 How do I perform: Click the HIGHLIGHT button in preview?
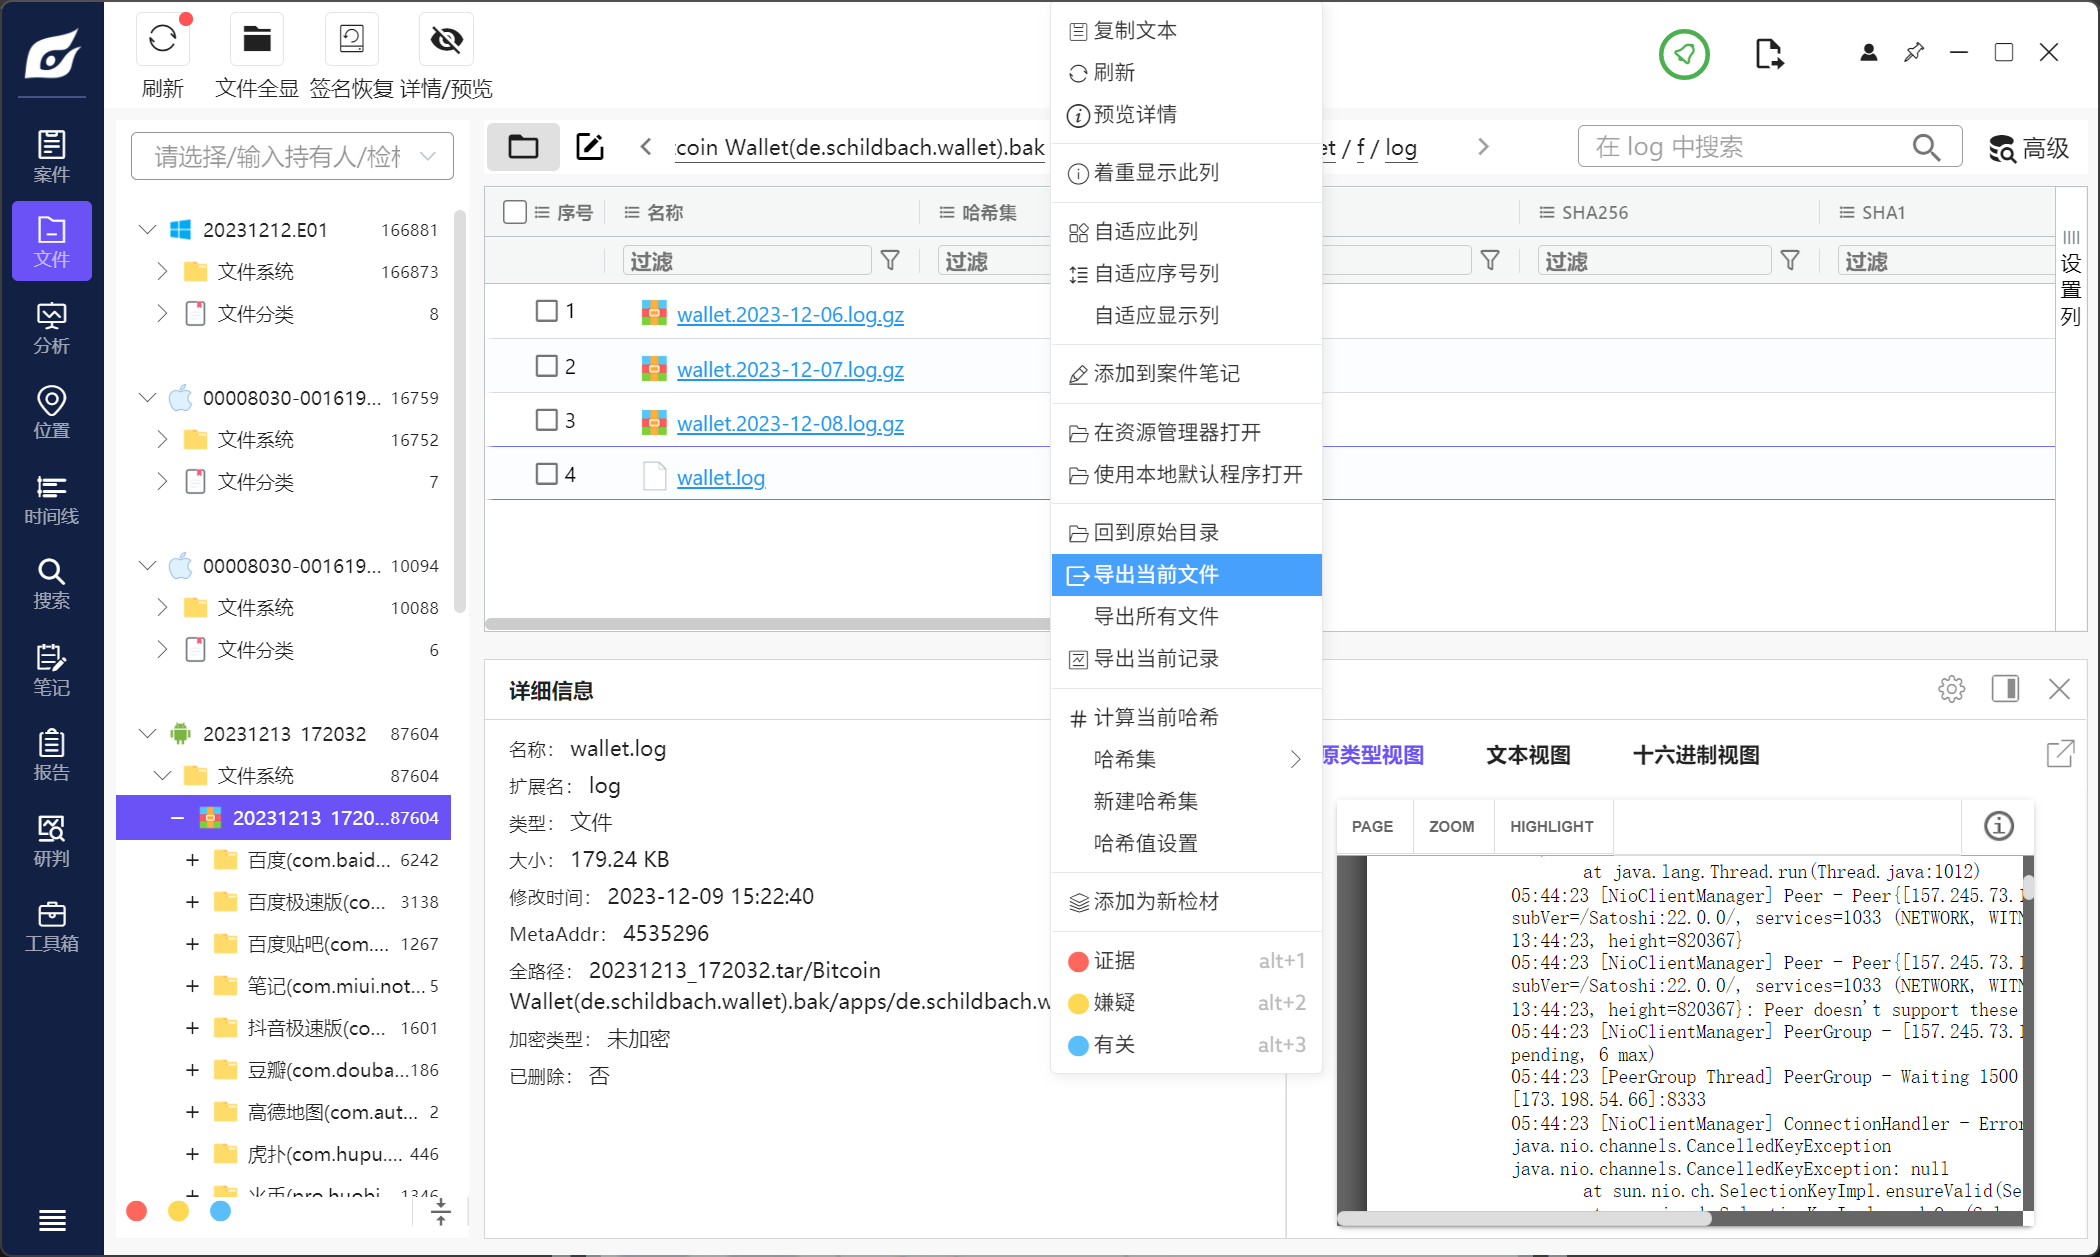point(1551,826)
